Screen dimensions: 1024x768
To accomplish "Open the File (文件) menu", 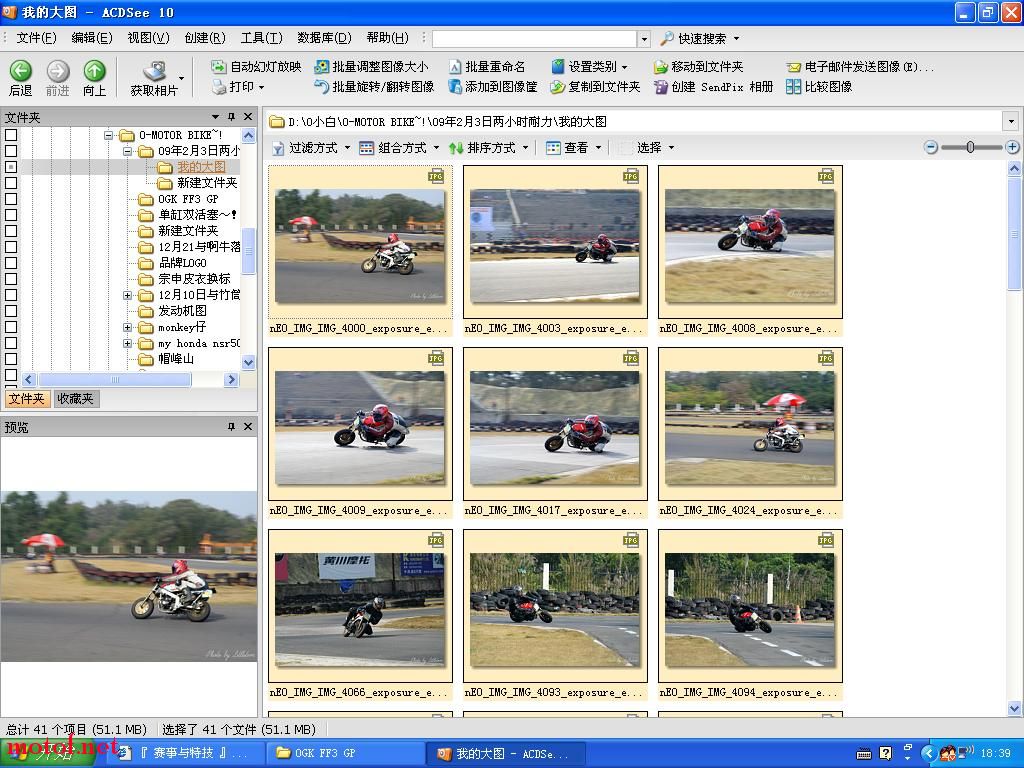I will (36, 38).
